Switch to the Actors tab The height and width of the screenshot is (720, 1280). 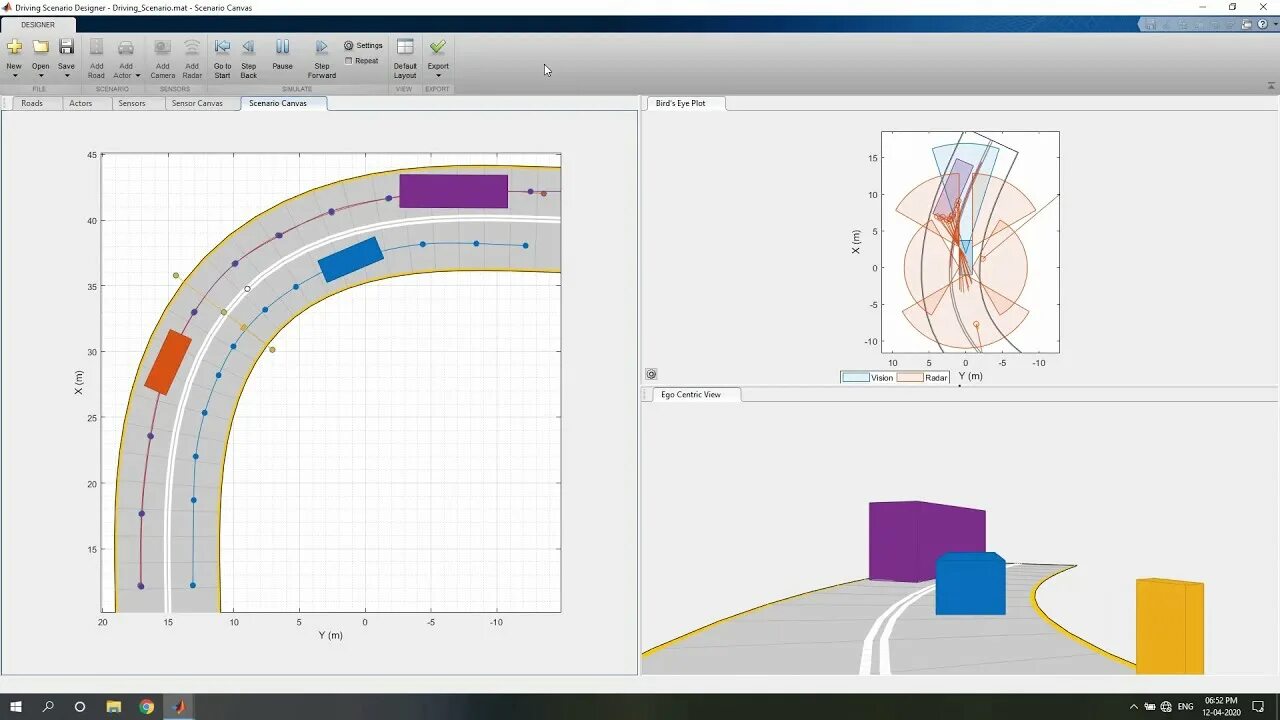pos(81,103)
